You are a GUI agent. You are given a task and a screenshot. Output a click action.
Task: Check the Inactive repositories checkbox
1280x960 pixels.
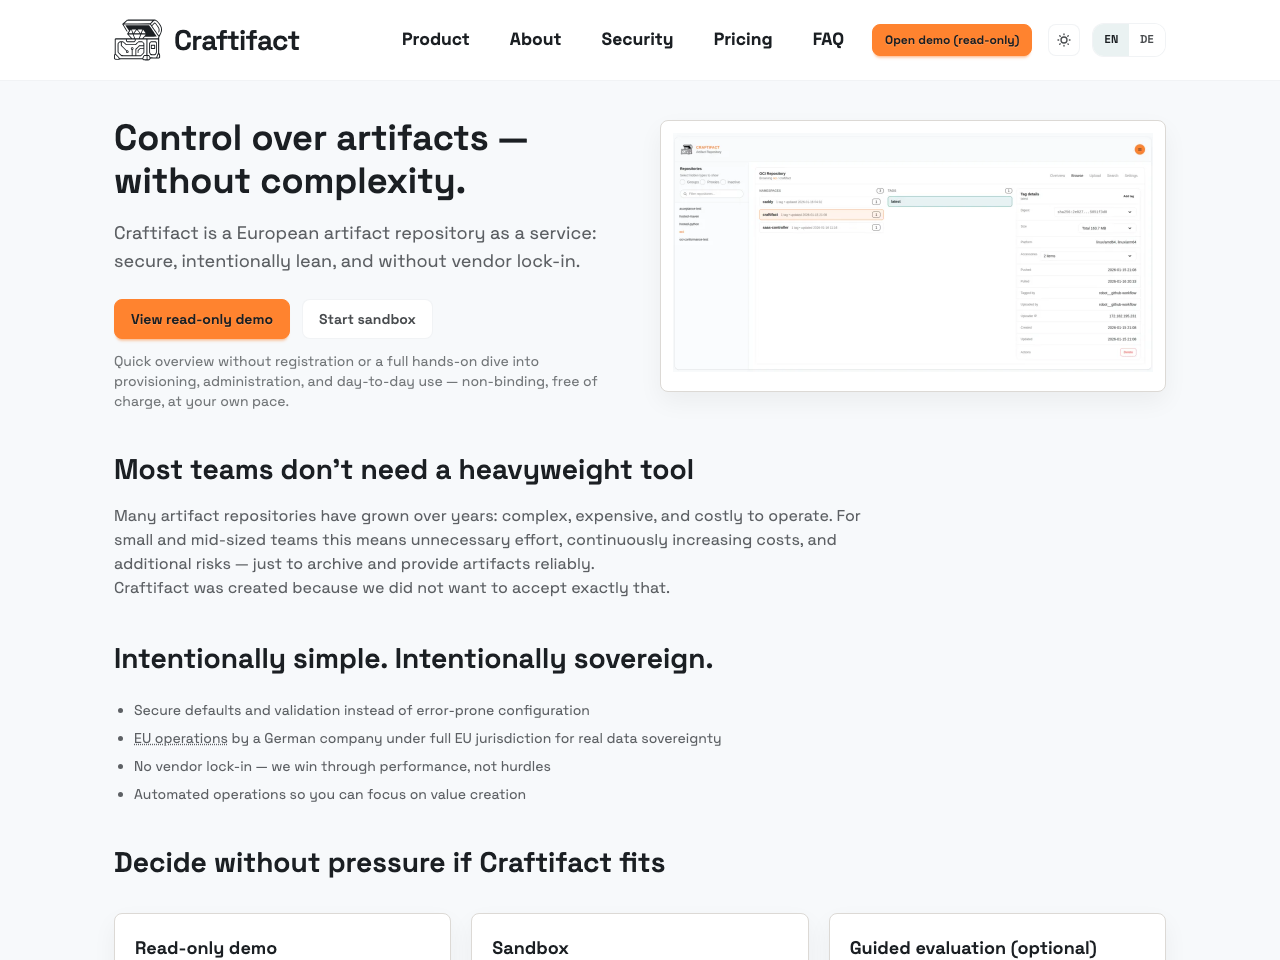[x=723, y=182]
